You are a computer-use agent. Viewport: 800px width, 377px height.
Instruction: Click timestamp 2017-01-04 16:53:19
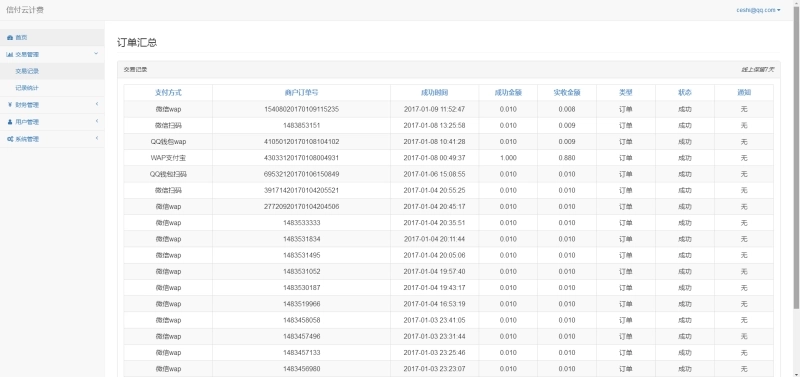click(434, 304)
